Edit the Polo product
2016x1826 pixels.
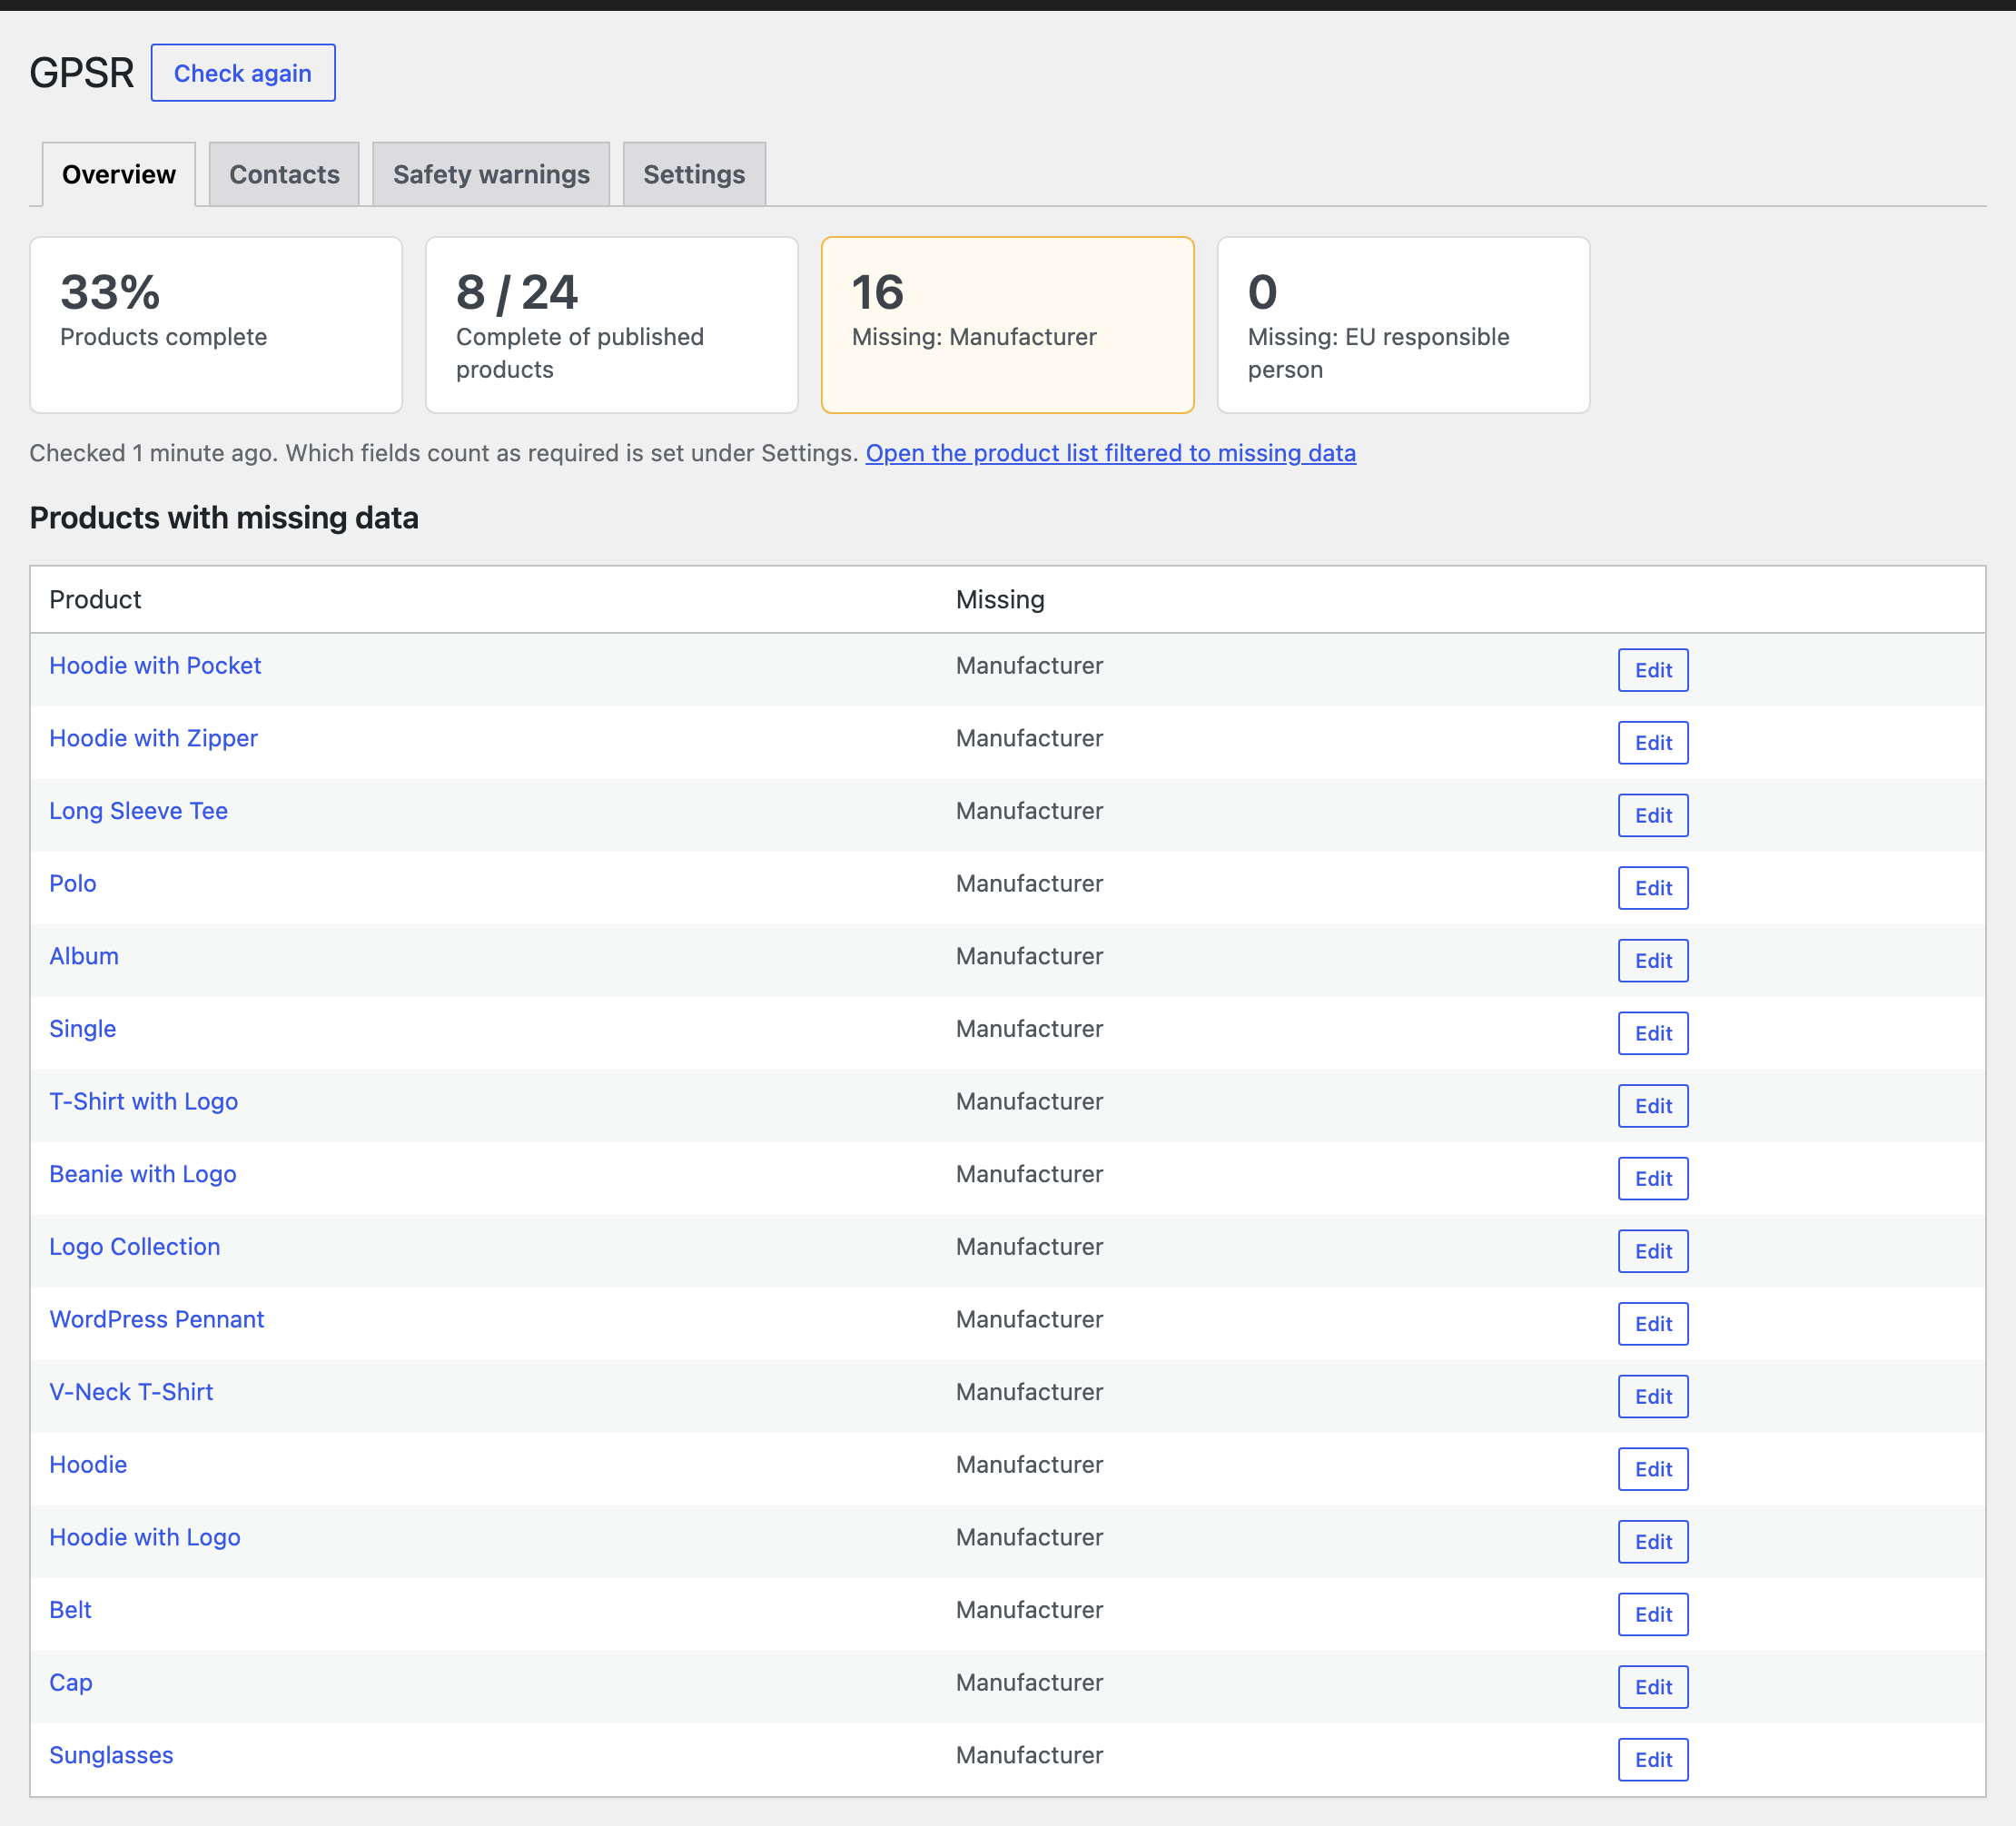(x=1654, y=888)
